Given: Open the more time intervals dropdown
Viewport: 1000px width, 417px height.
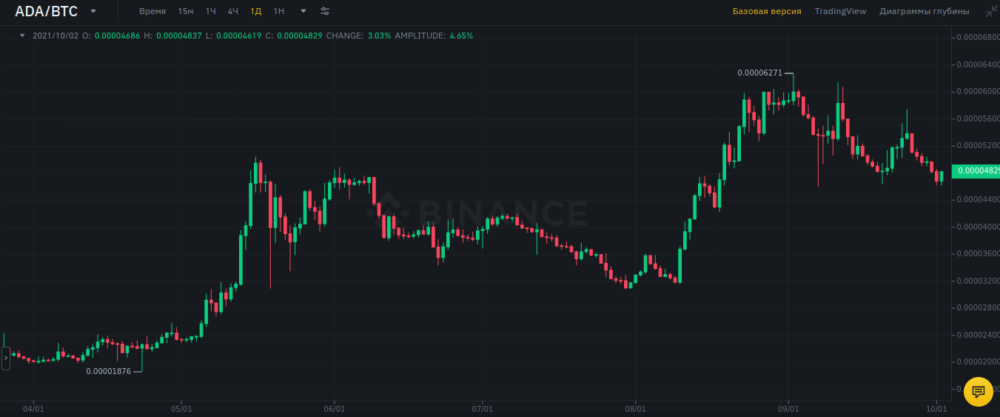Looking at the screenshot, I should 303,11.
